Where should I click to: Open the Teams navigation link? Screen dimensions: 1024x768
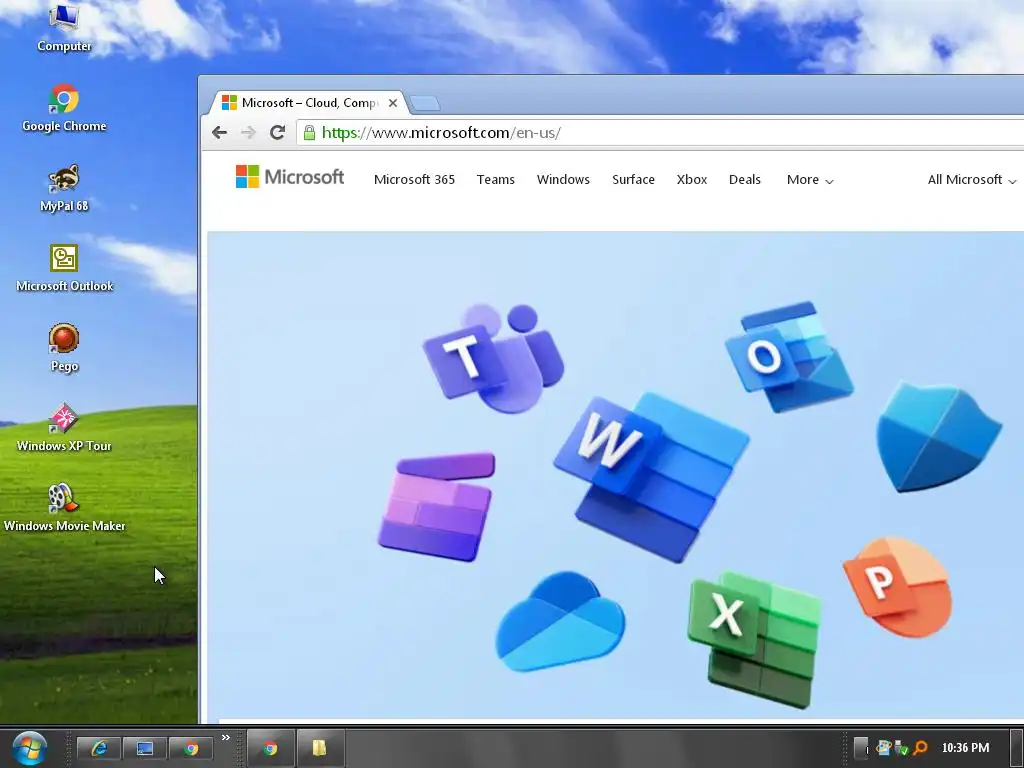pos(496,180)
